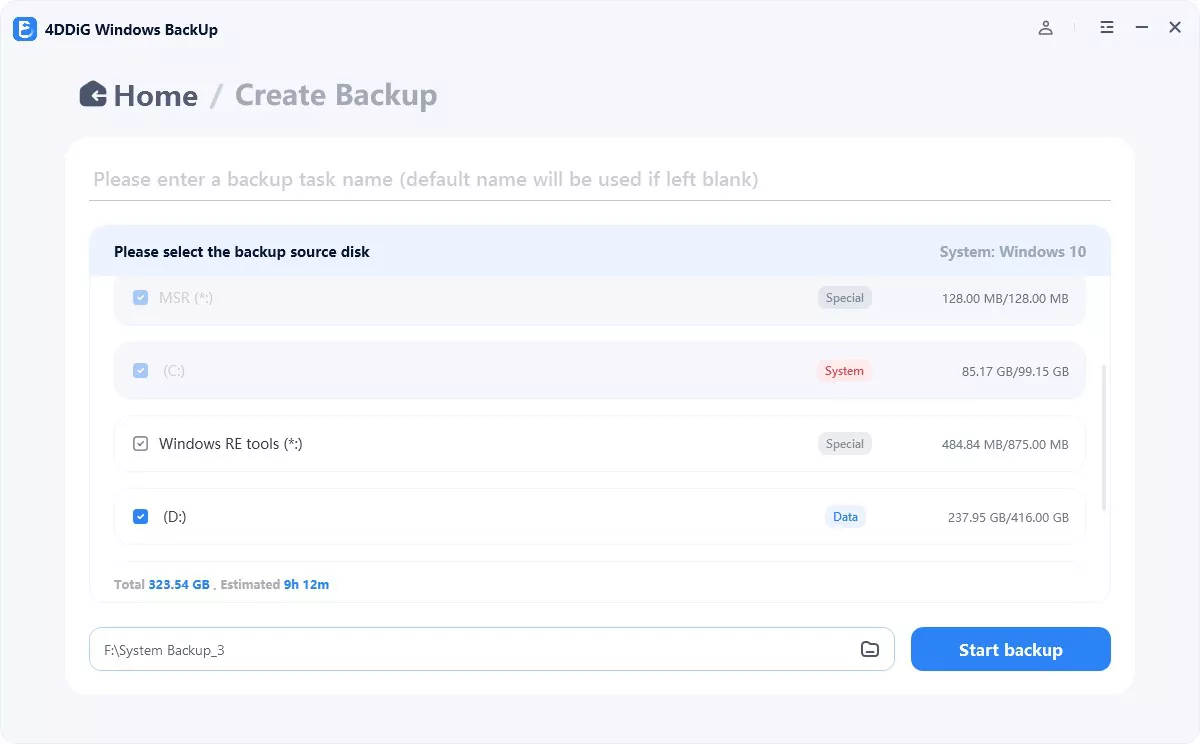Select the Windows RE tools partition row
Screen dimensions: 1200x744
550,444
